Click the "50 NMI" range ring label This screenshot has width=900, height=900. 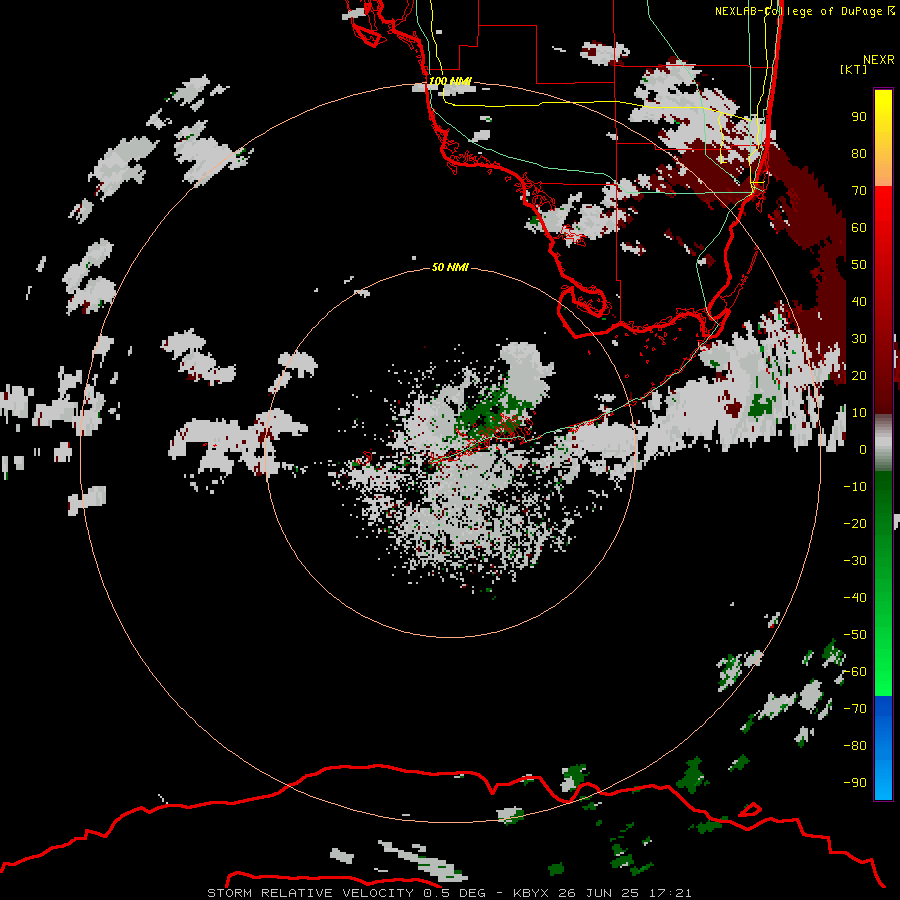coord(450,267)
